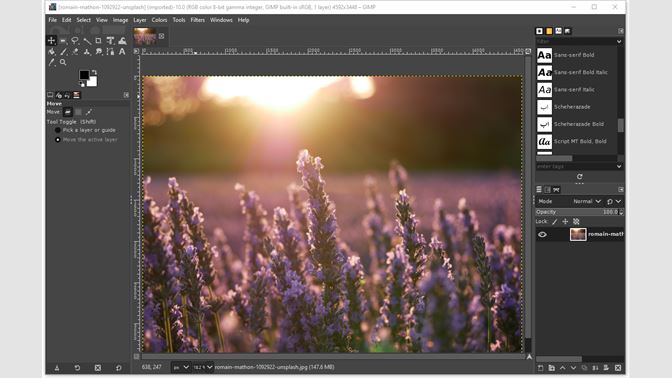Reset colors to default black and white
Screen dimensions: 672x378
[82, 84]
